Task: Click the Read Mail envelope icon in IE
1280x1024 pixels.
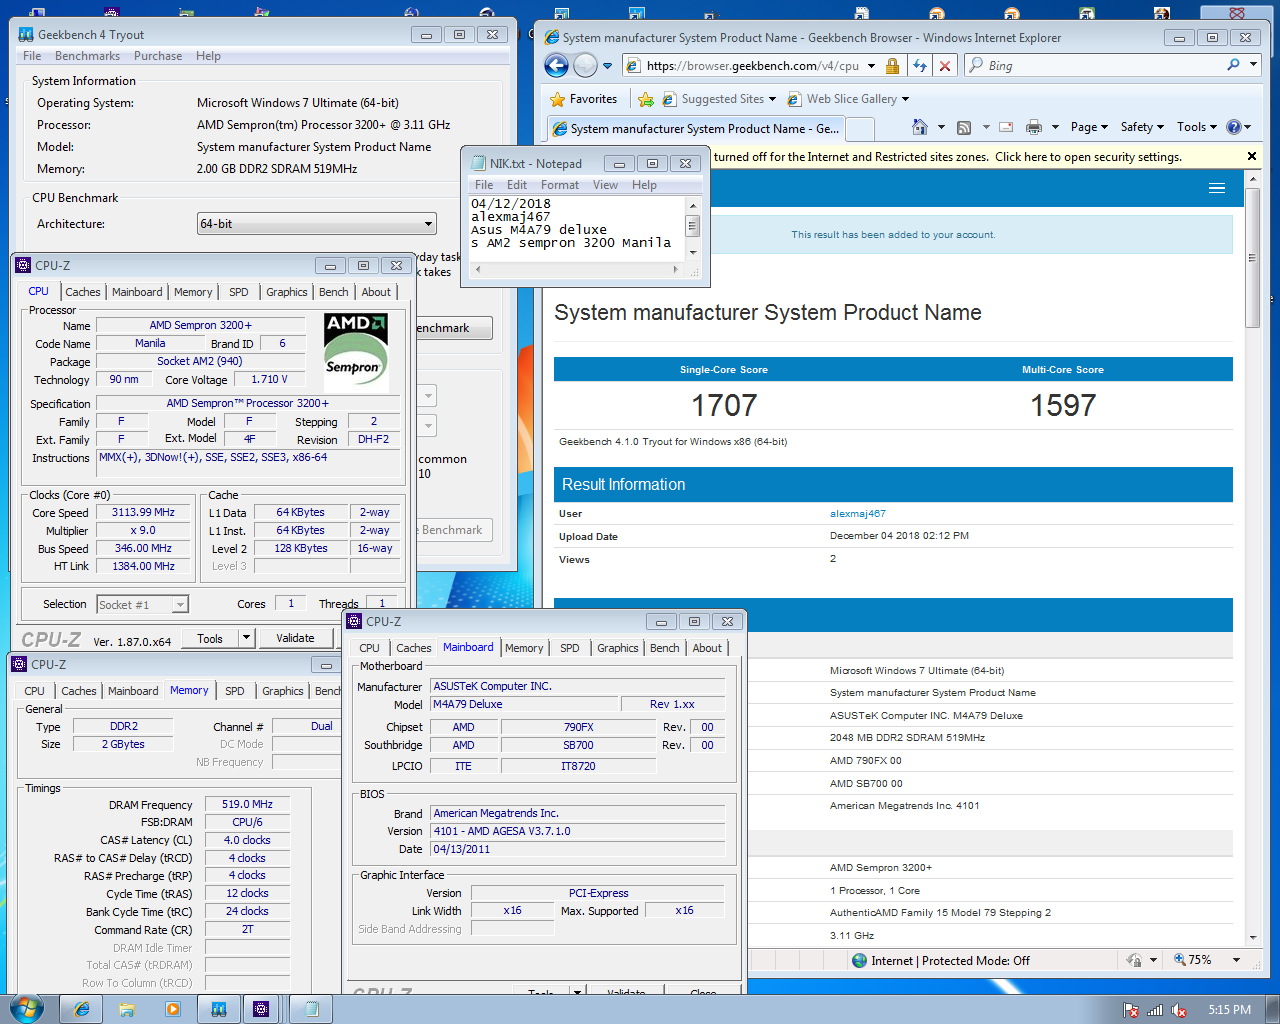Action: 1006,127
